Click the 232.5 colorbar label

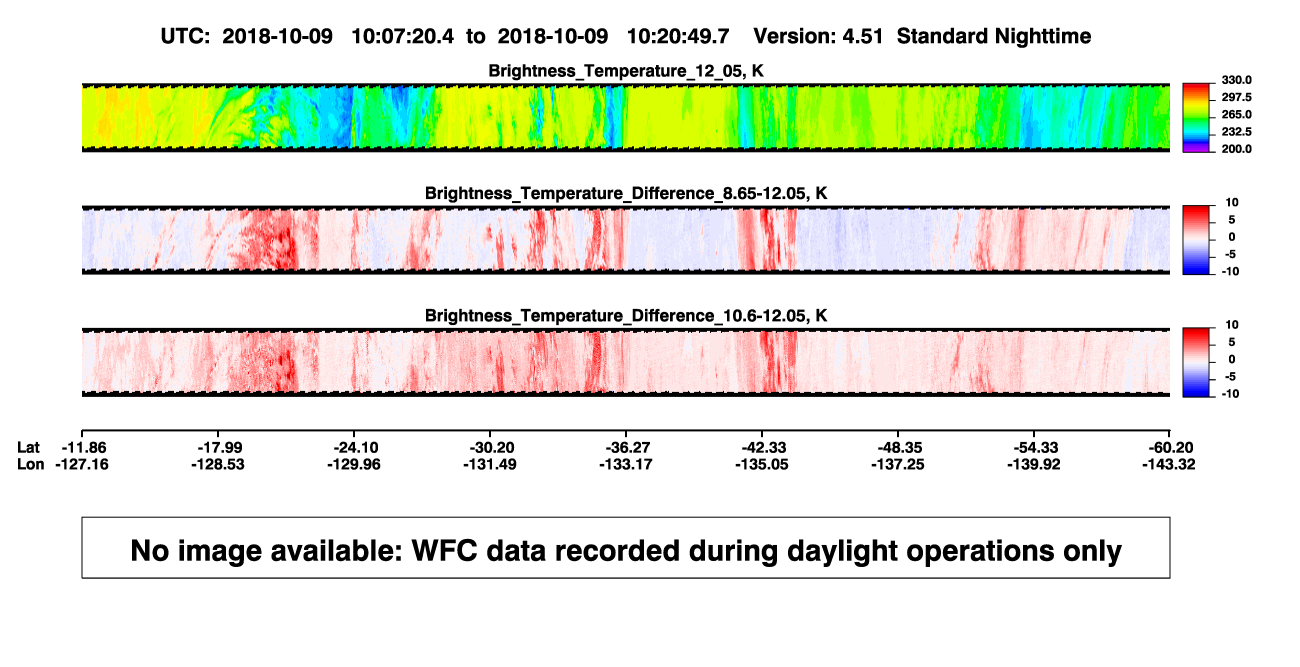1237,132
